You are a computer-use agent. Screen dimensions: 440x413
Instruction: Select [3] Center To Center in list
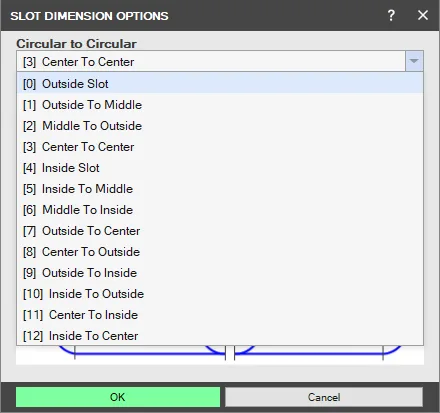click(x=220, y=147)
